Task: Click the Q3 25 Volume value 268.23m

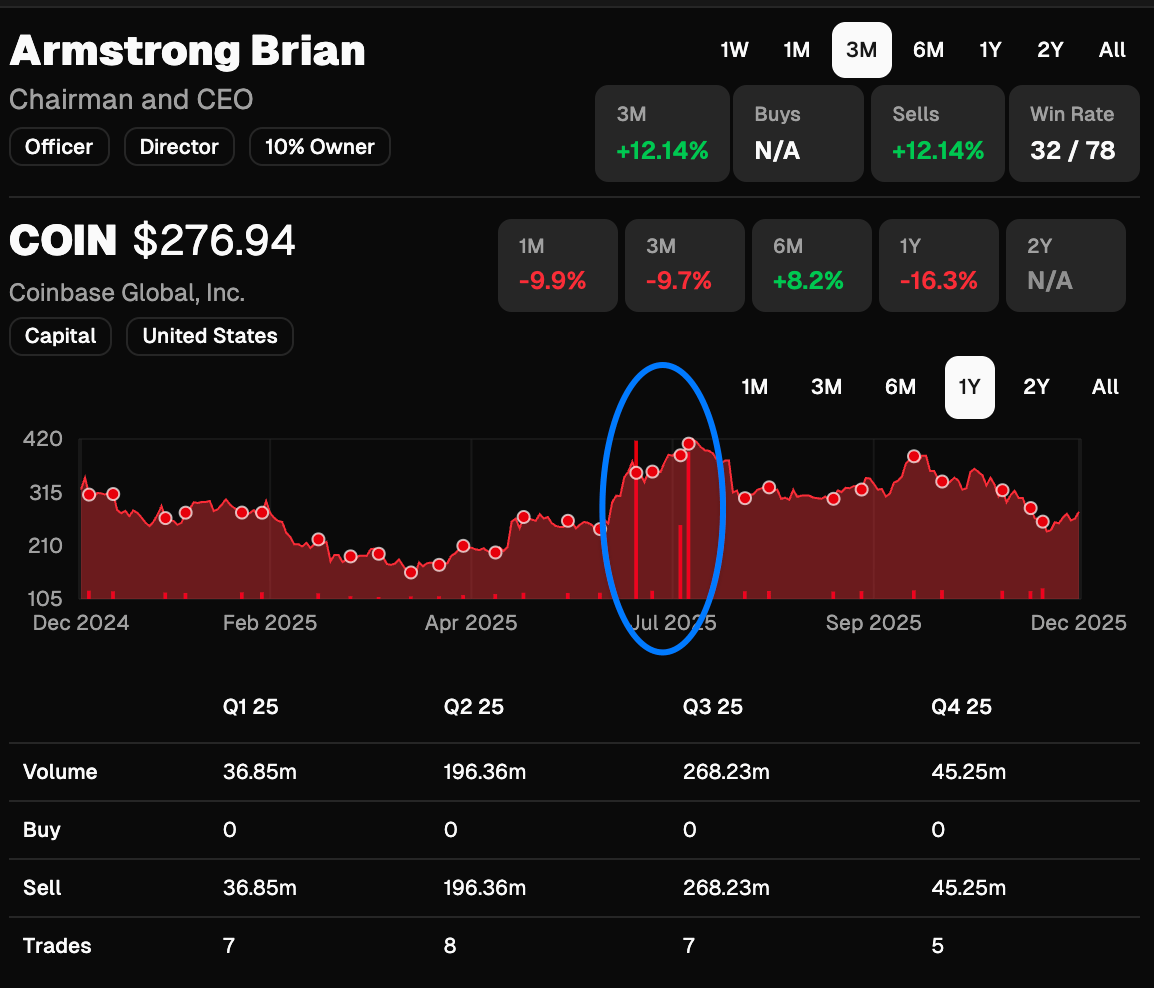Action: click(726, 772)
